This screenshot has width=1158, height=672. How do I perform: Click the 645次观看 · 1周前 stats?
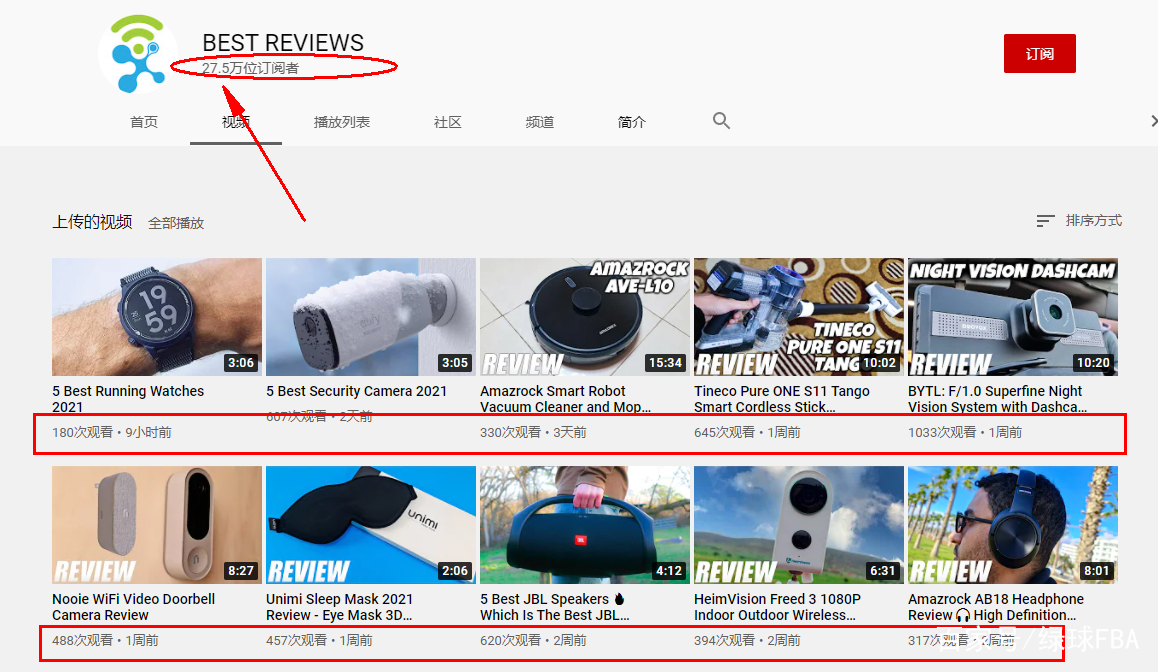[x=747, y=432]
